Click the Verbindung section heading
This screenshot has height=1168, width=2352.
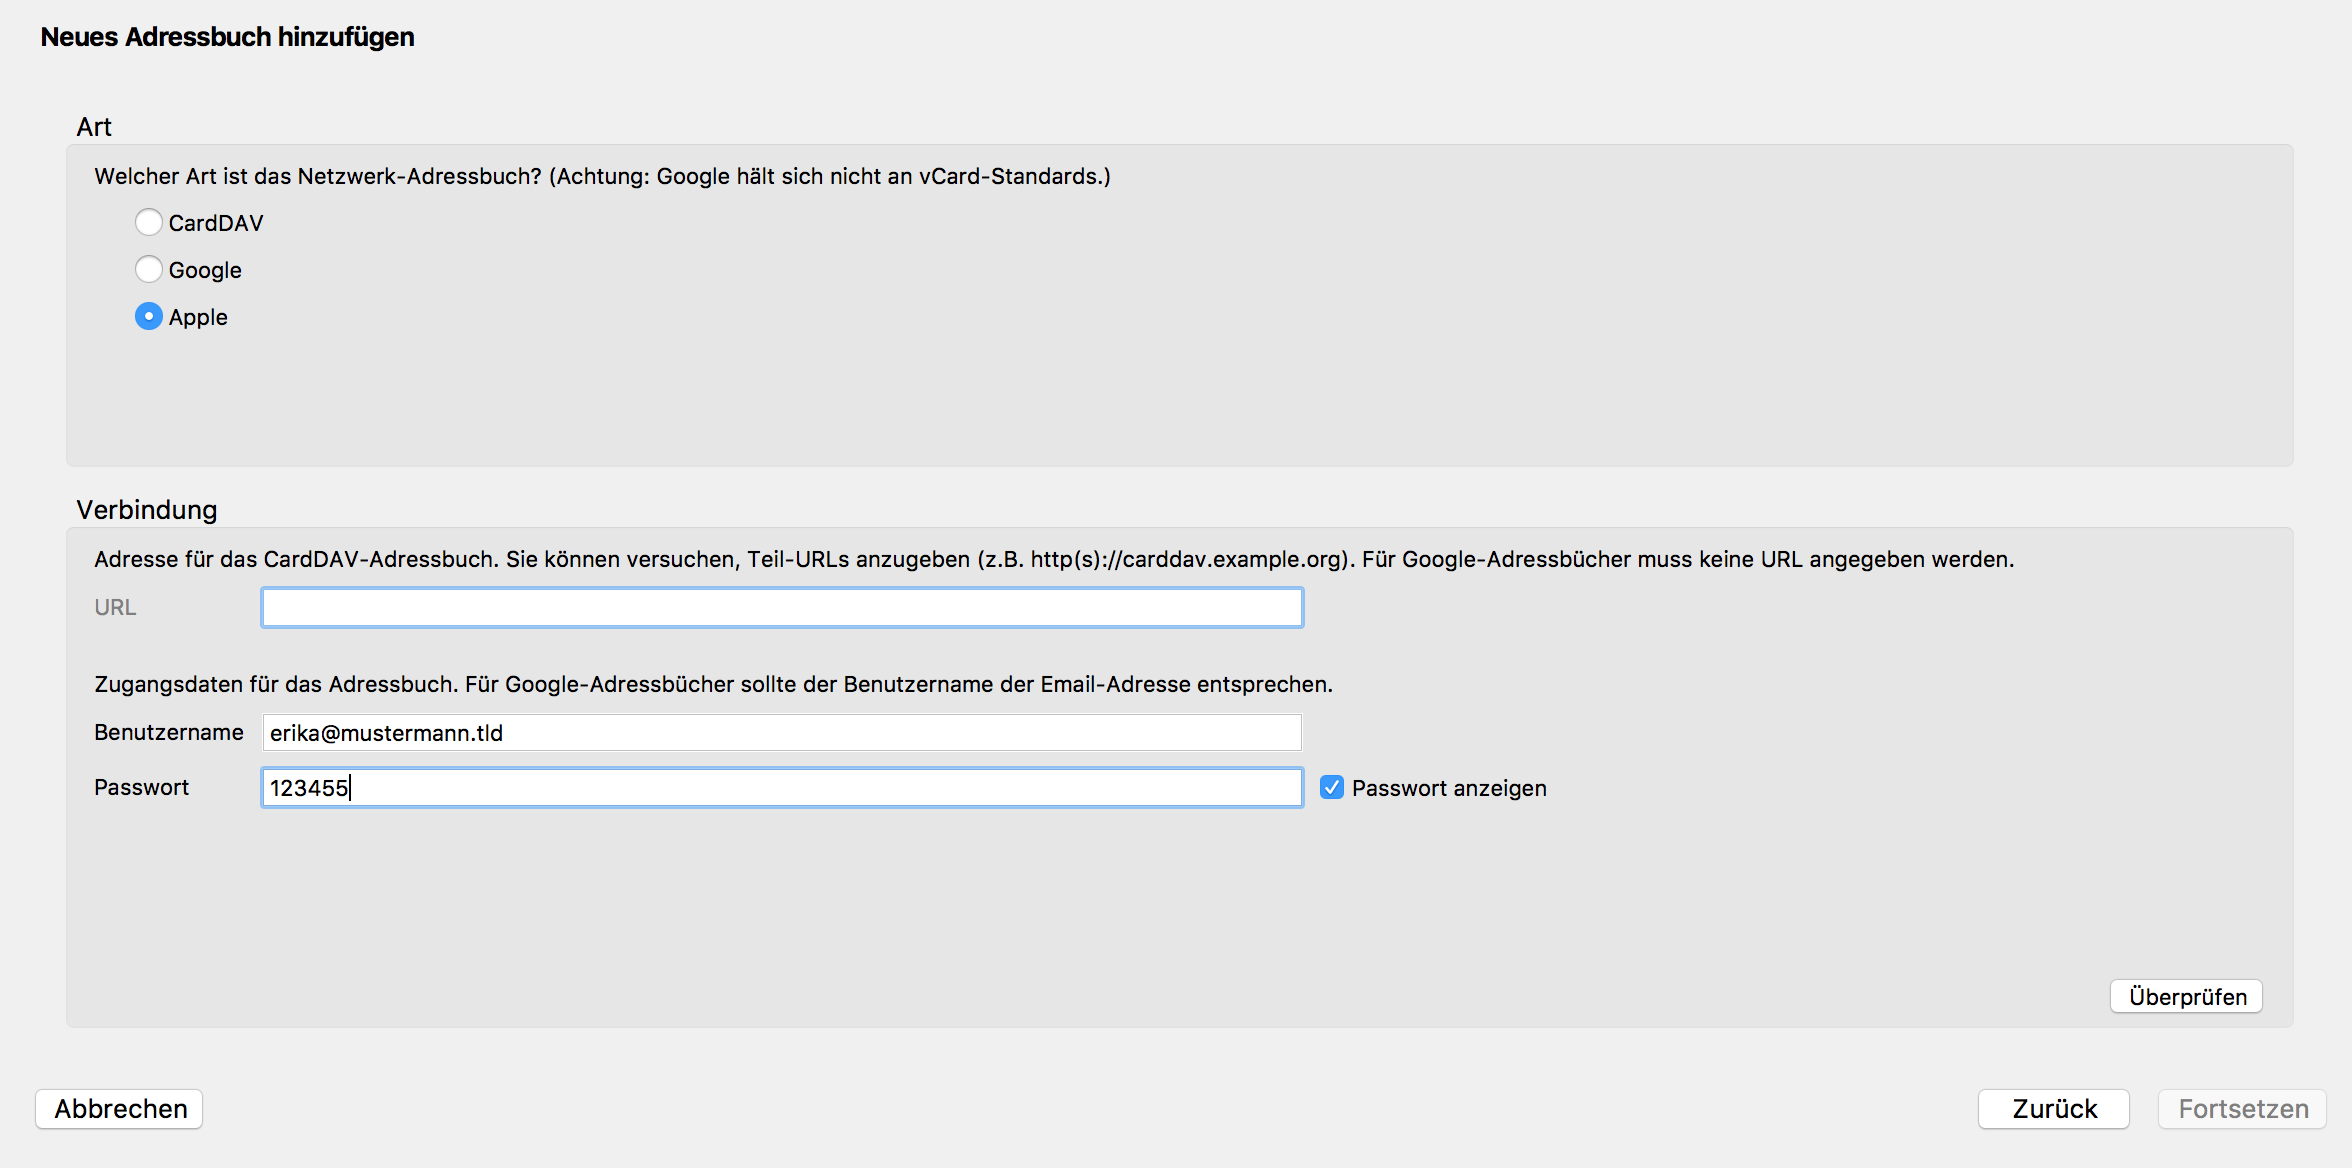click(147, 510)
